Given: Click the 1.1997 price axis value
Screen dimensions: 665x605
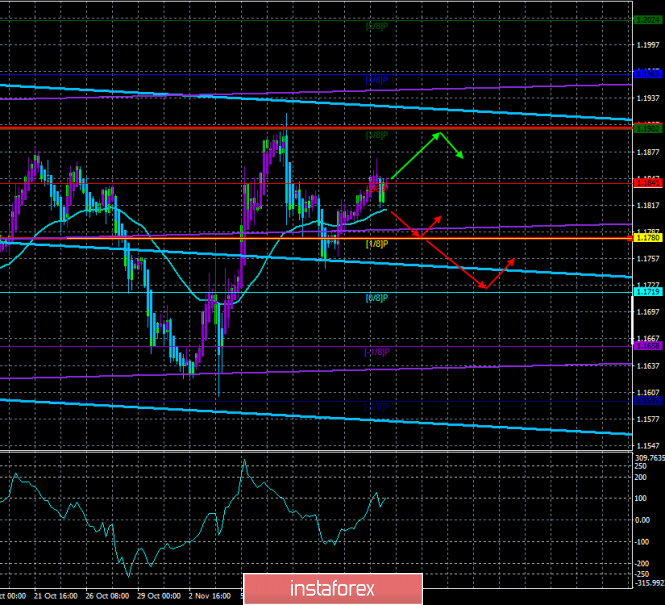Looking at the screenshot, I should (x=648, y=45).
